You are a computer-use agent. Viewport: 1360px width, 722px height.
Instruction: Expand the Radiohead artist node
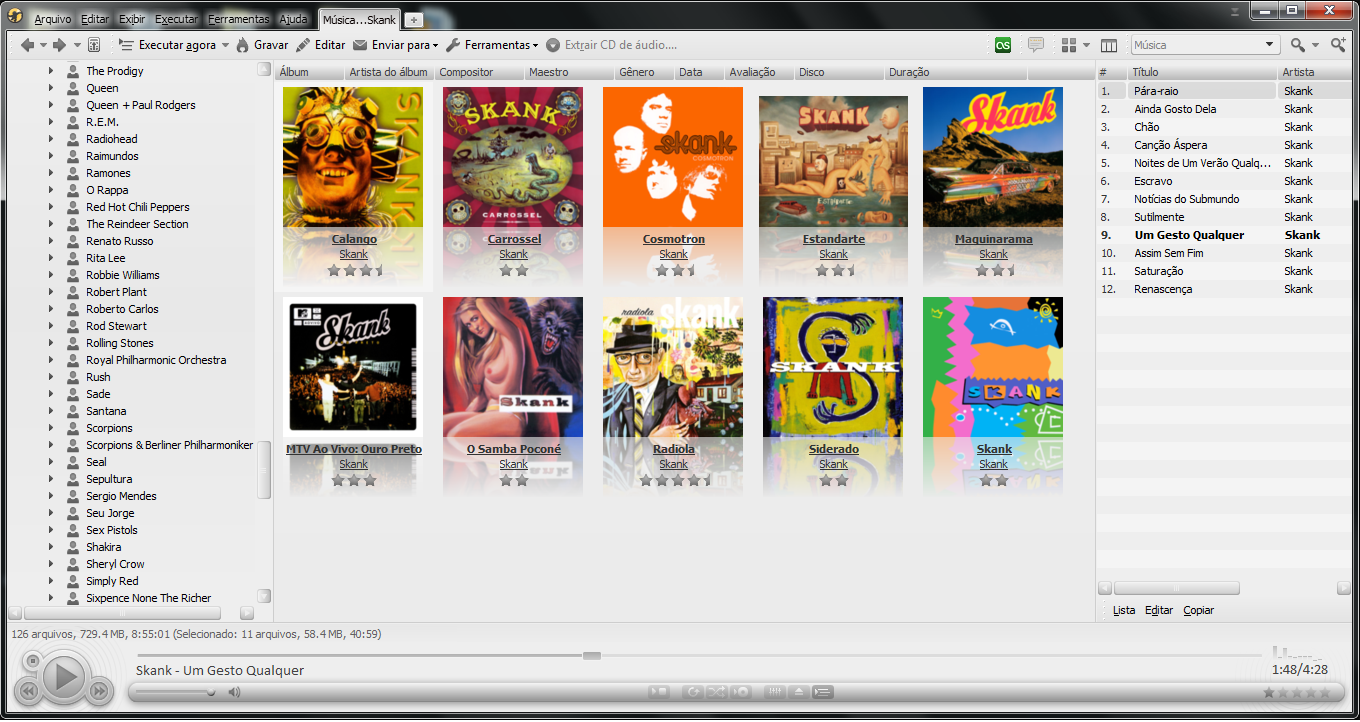pos(51,139)
